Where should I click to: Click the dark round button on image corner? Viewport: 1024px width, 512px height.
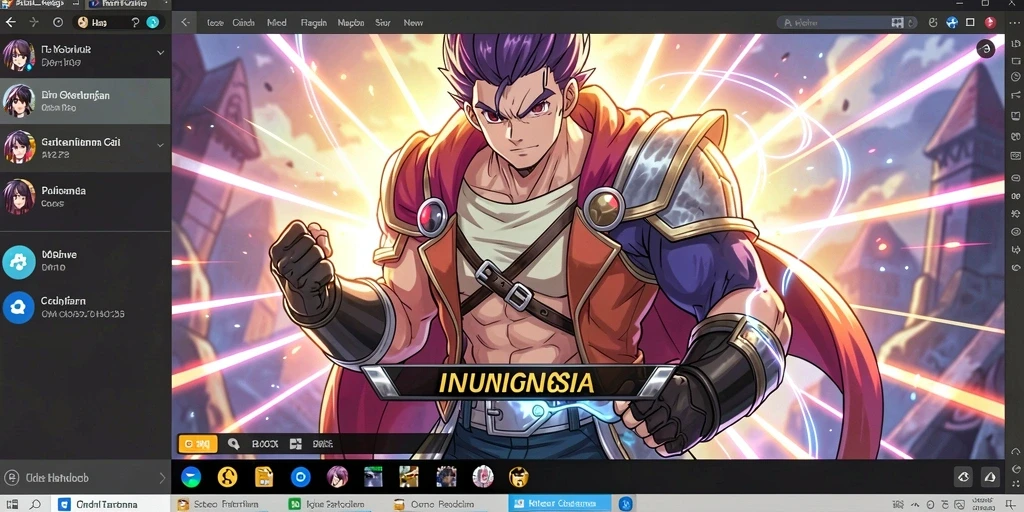tap(985, 48)
